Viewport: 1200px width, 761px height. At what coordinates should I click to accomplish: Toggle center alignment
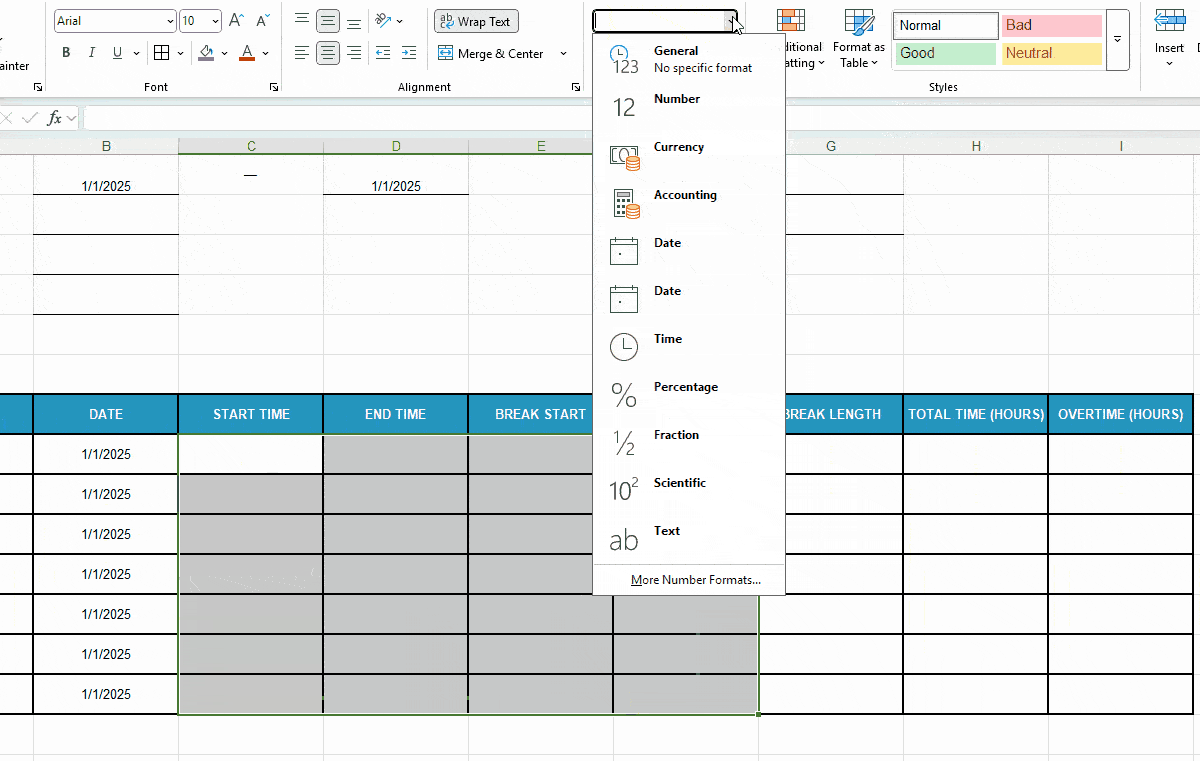pos(328,53)
